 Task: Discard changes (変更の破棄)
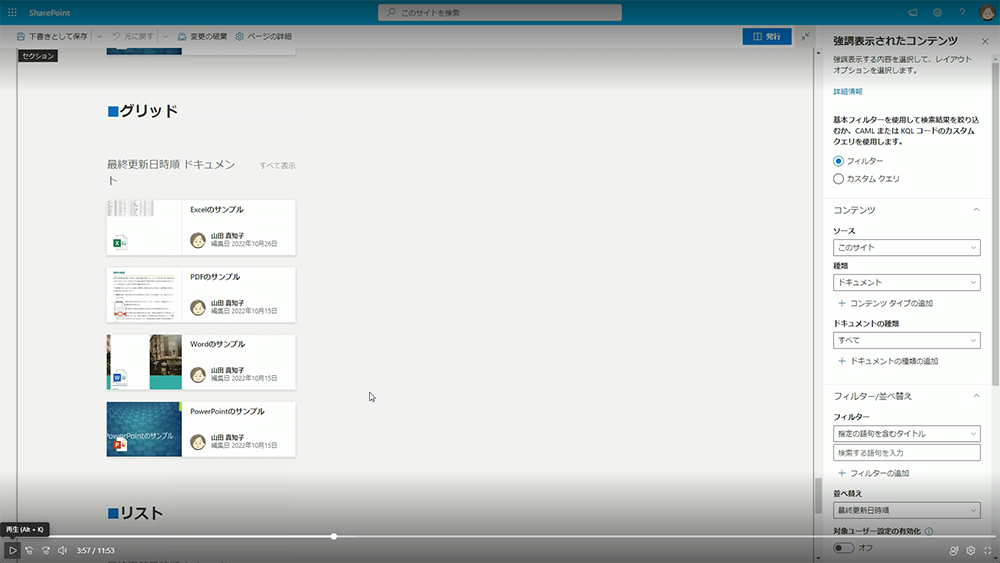[202, 36]
